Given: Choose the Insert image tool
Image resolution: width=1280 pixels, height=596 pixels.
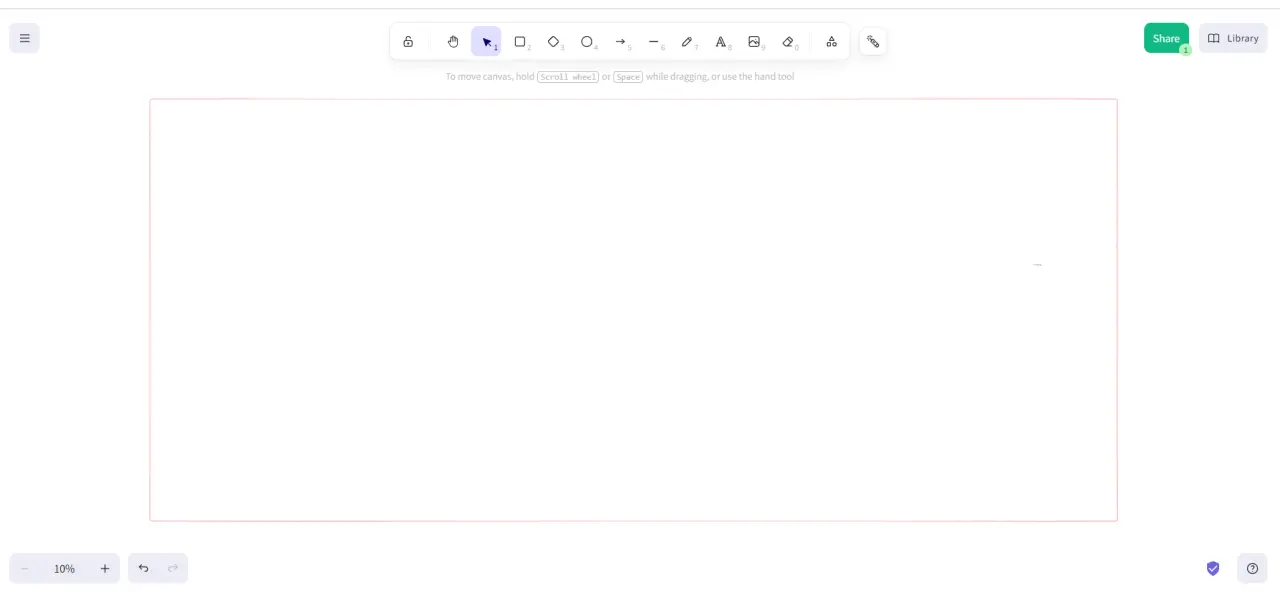Looking at the screenshot, I should (754, 42).
